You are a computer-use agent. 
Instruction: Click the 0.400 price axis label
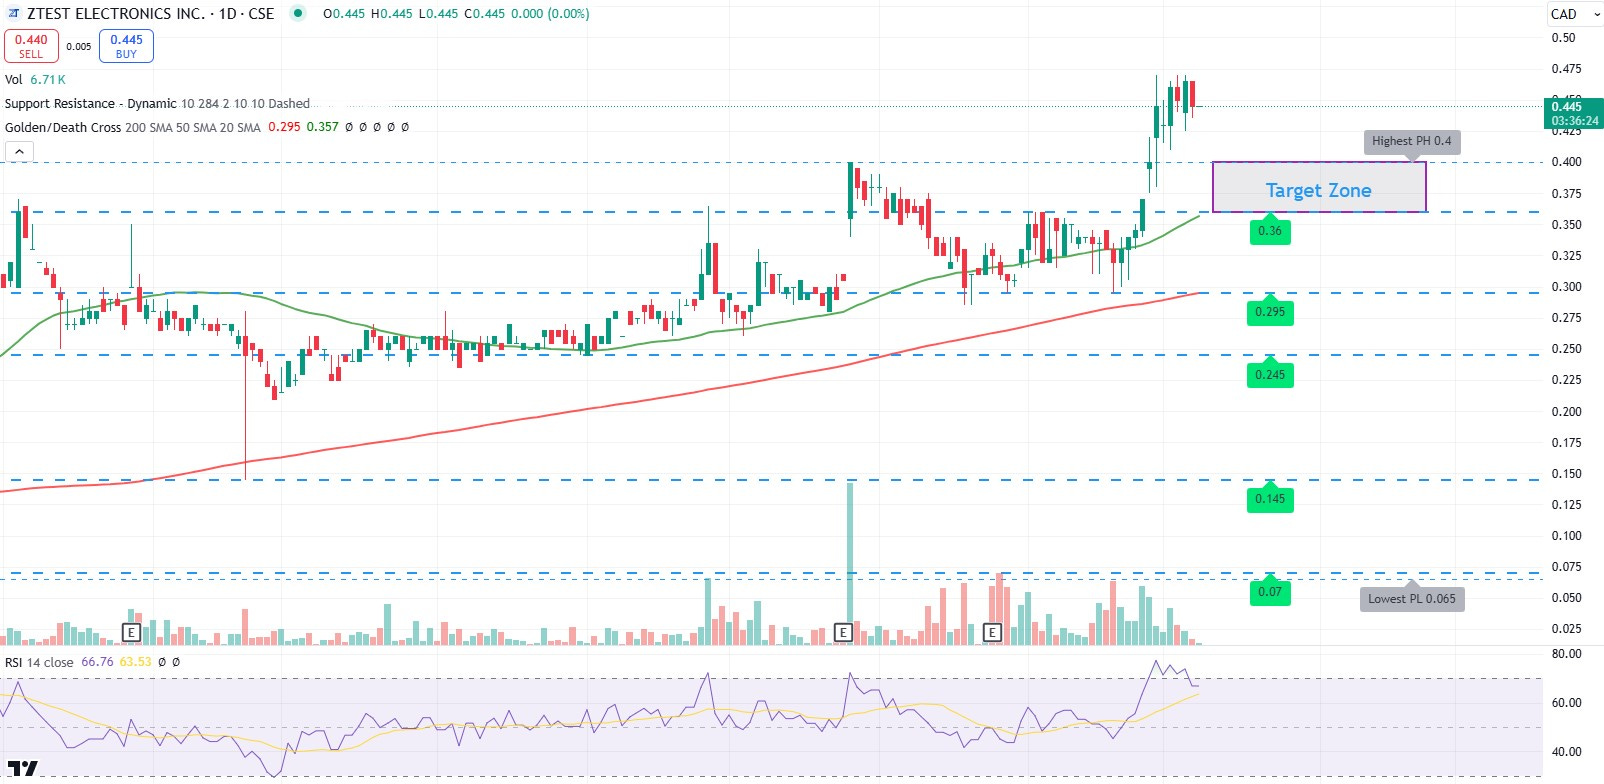point(1566,162)
